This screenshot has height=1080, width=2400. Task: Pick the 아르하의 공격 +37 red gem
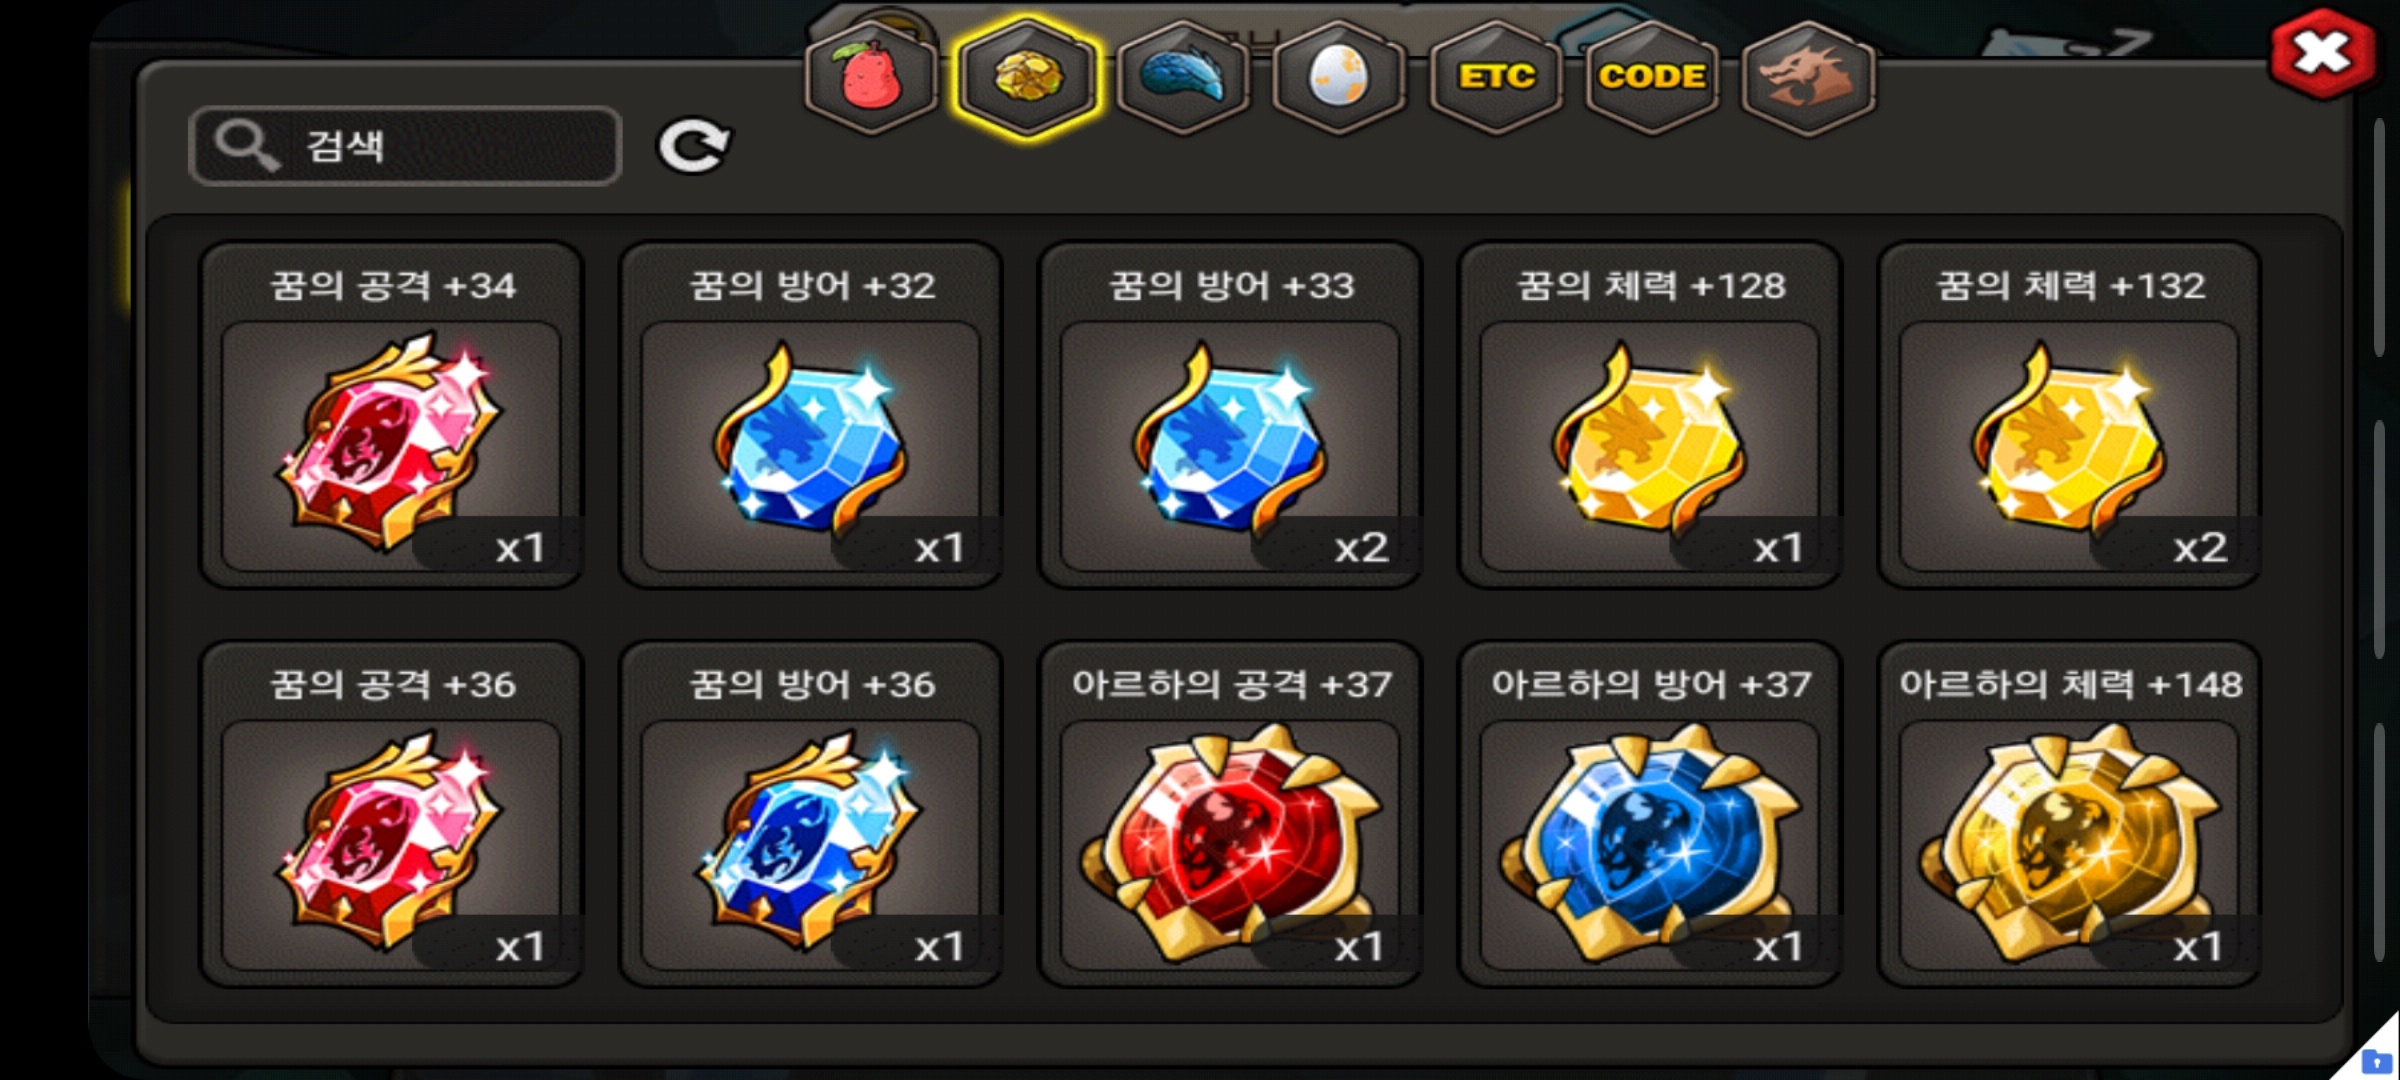pyautogui.click(x=1231, y=814)
